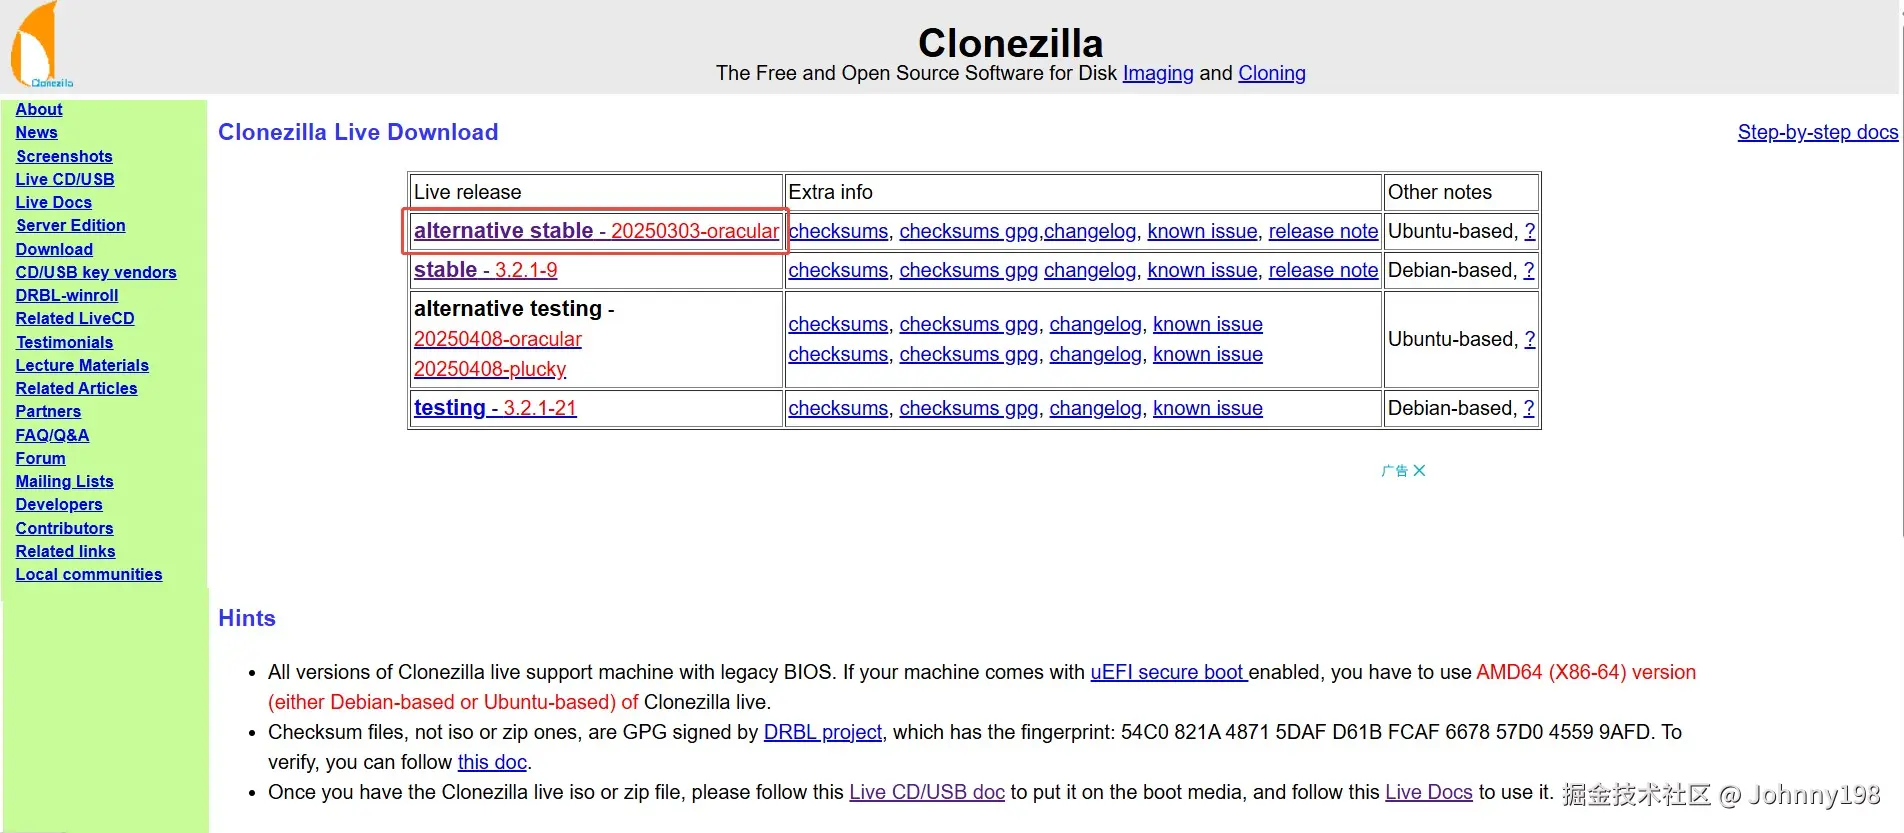Open checksums gpg for testing 3.2.1-21
Viewport: 1904px width, 833px height.
coord(969,408)
